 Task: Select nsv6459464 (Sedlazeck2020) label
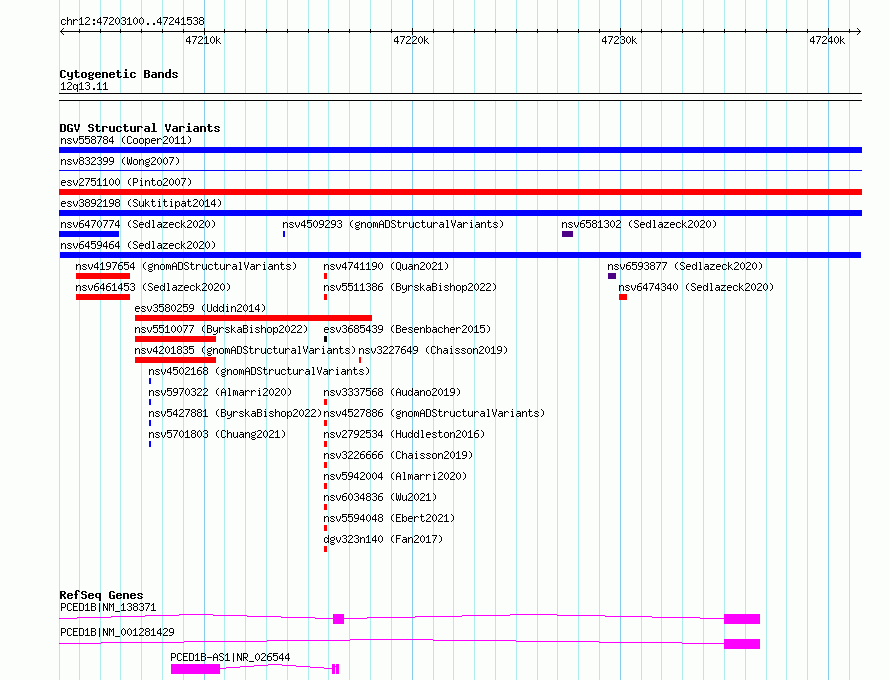[x=138, y=245]
